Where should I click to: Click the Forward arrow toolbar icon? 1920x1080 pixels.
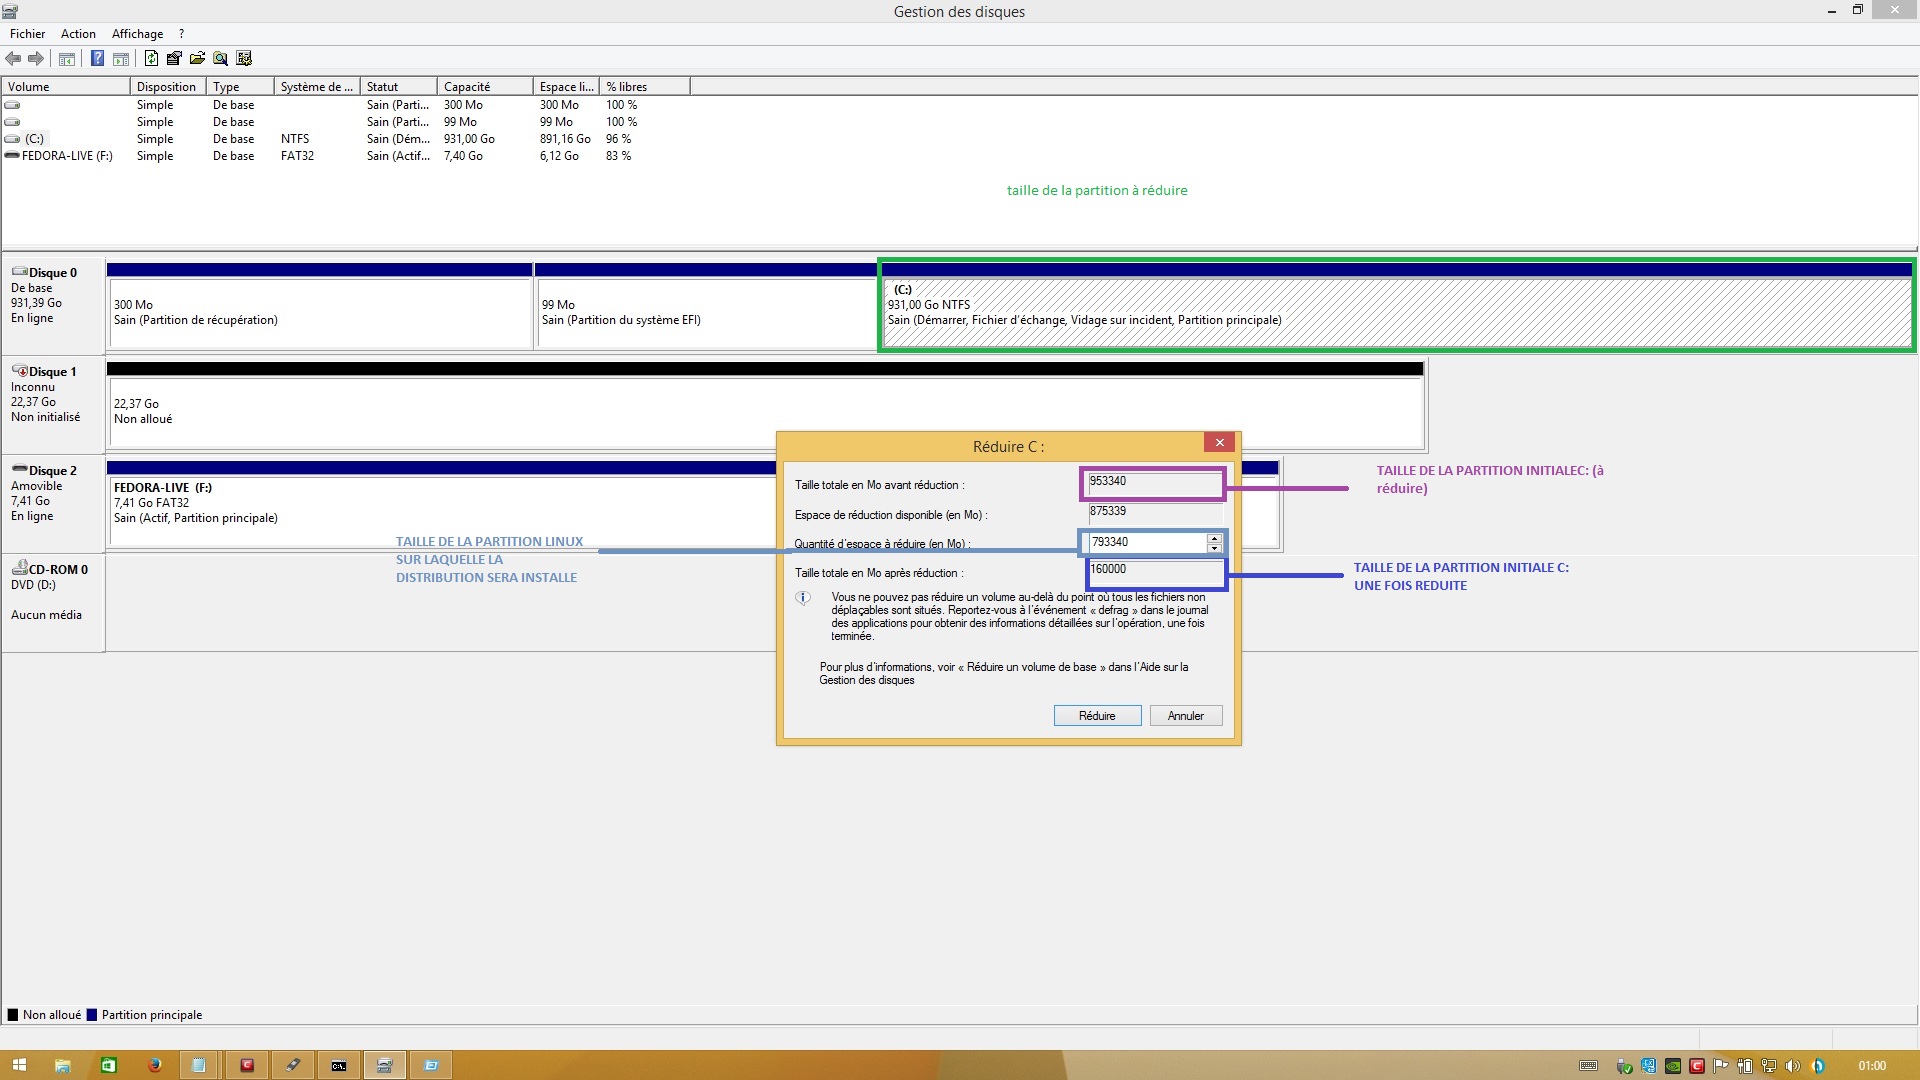coord(36,59)
